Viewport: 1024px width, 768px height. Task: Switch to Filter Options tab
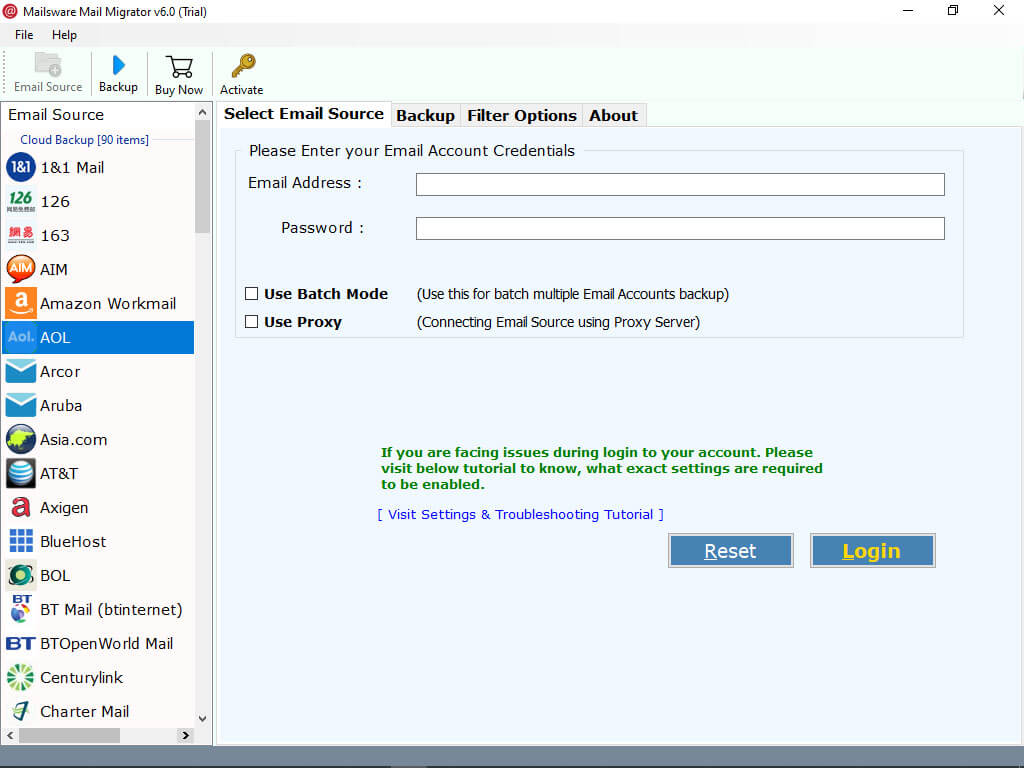coord(521,115)
